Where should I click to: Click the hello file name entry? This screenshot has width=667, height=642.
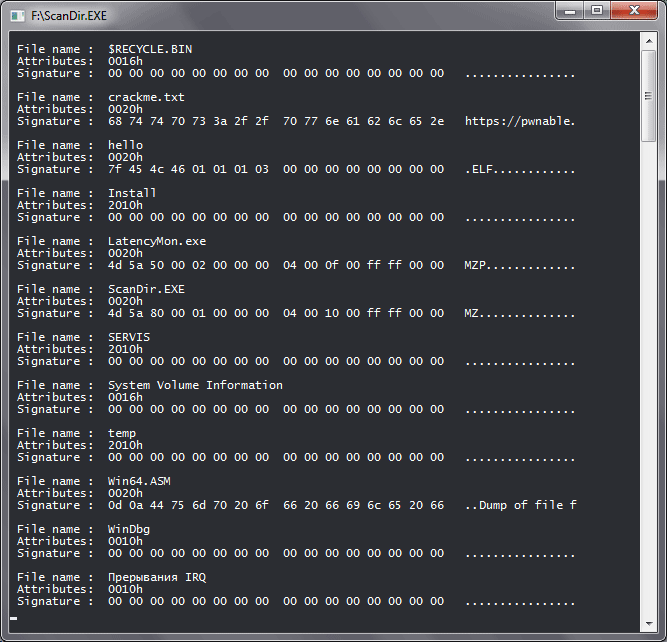pos(125,145)
